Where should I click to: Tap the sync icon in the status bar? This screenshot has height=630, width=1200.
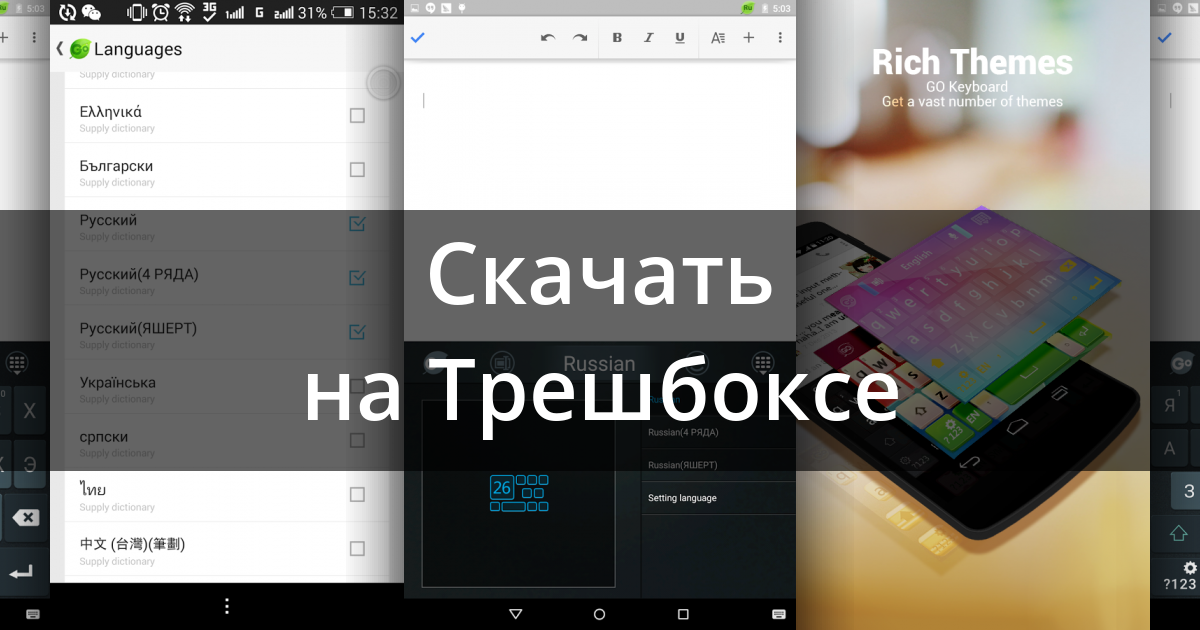pyautogui.click(x=67, y=13)
